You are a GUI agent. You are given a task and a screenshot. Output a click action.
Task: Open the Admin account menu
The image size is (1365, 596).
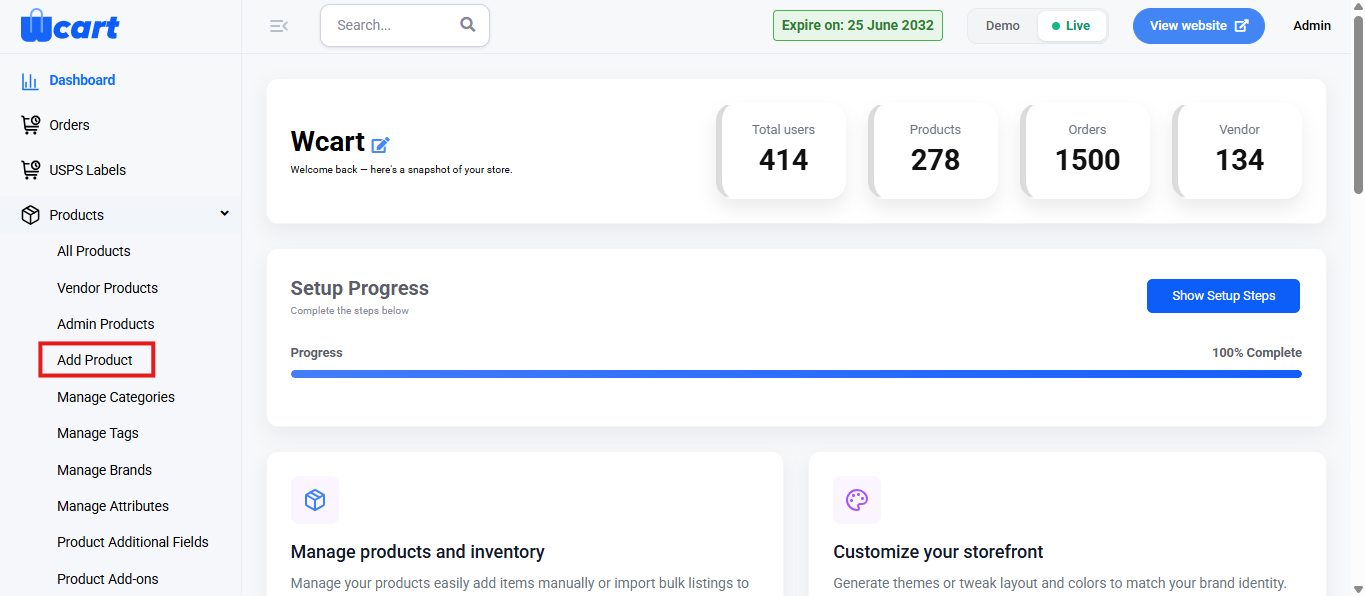pos(1312,26)
